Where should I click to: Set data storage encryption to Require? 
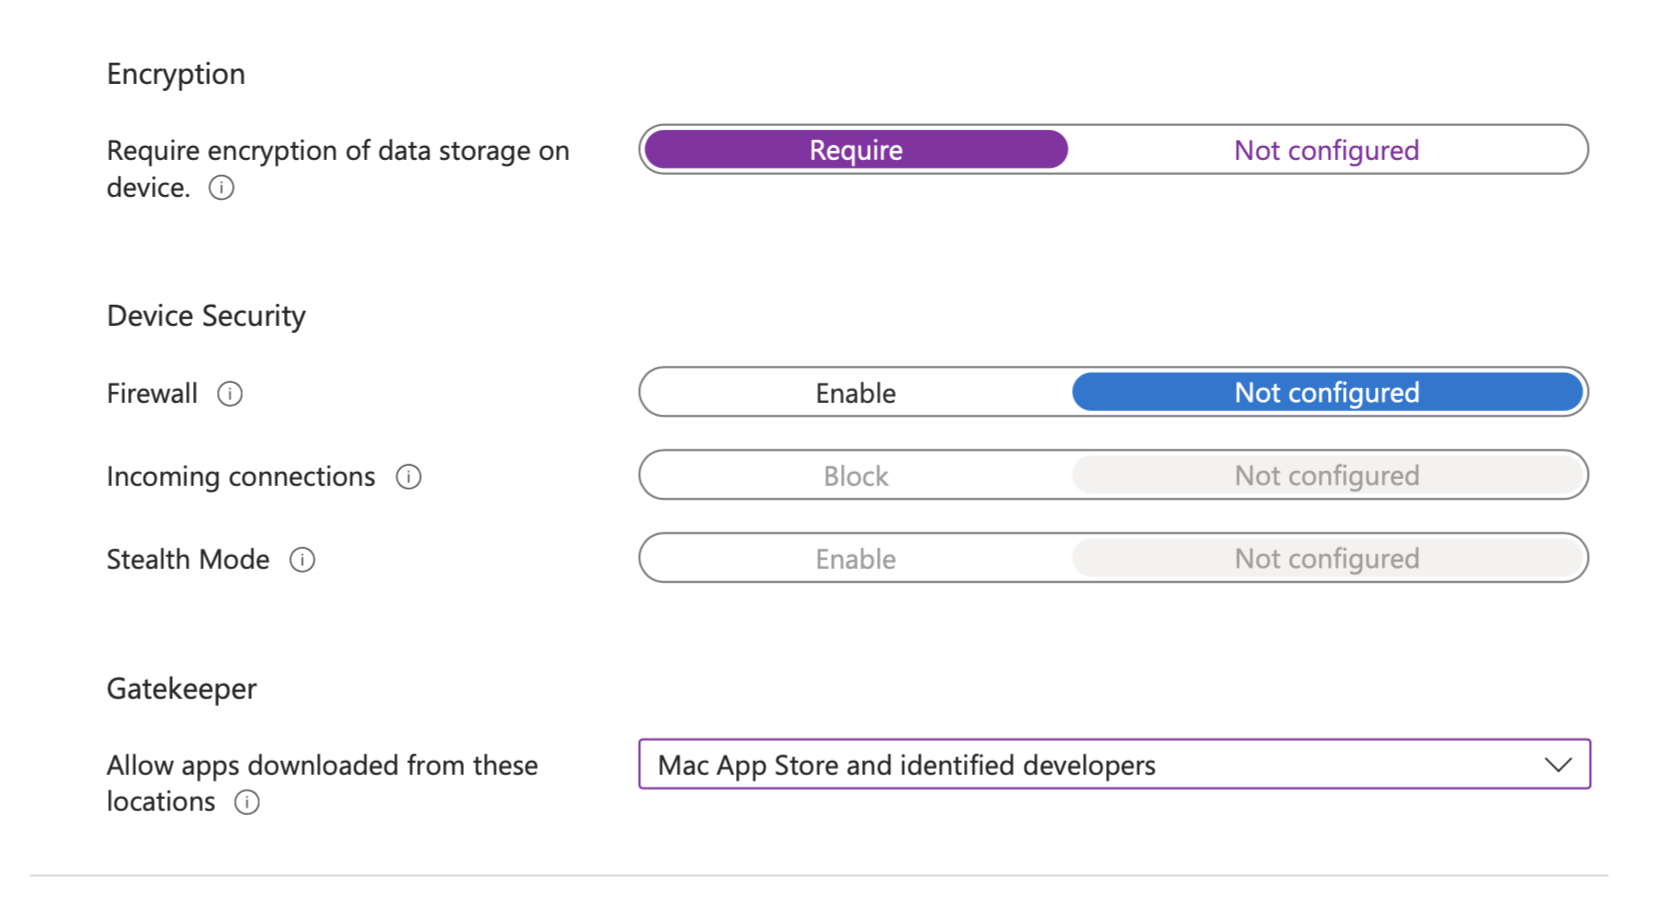[x=856, y=150]
